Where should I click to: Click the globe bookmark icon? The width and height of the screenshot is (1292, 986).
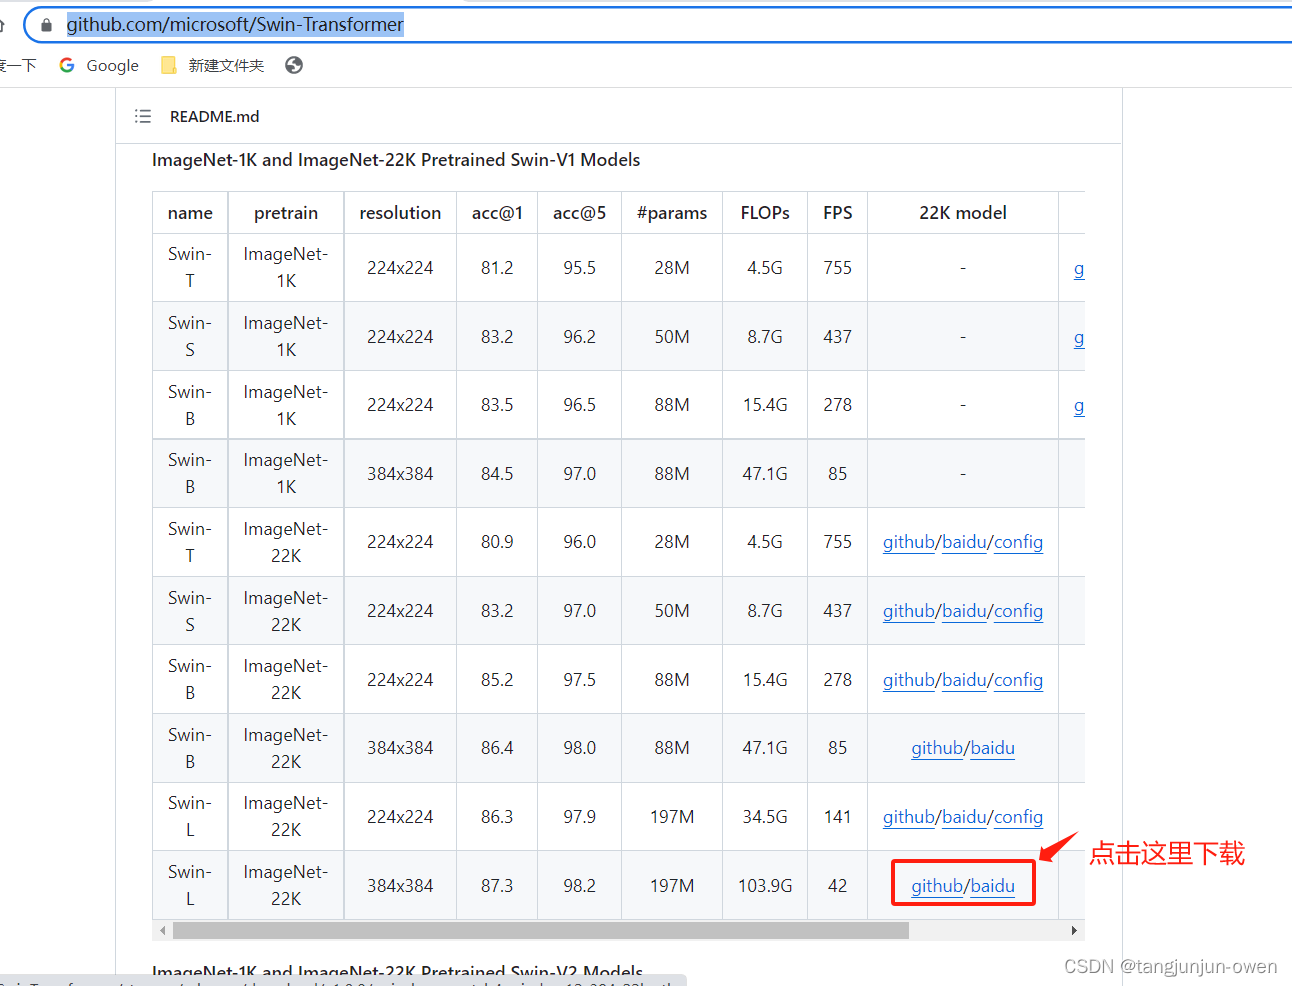[294, 66]
